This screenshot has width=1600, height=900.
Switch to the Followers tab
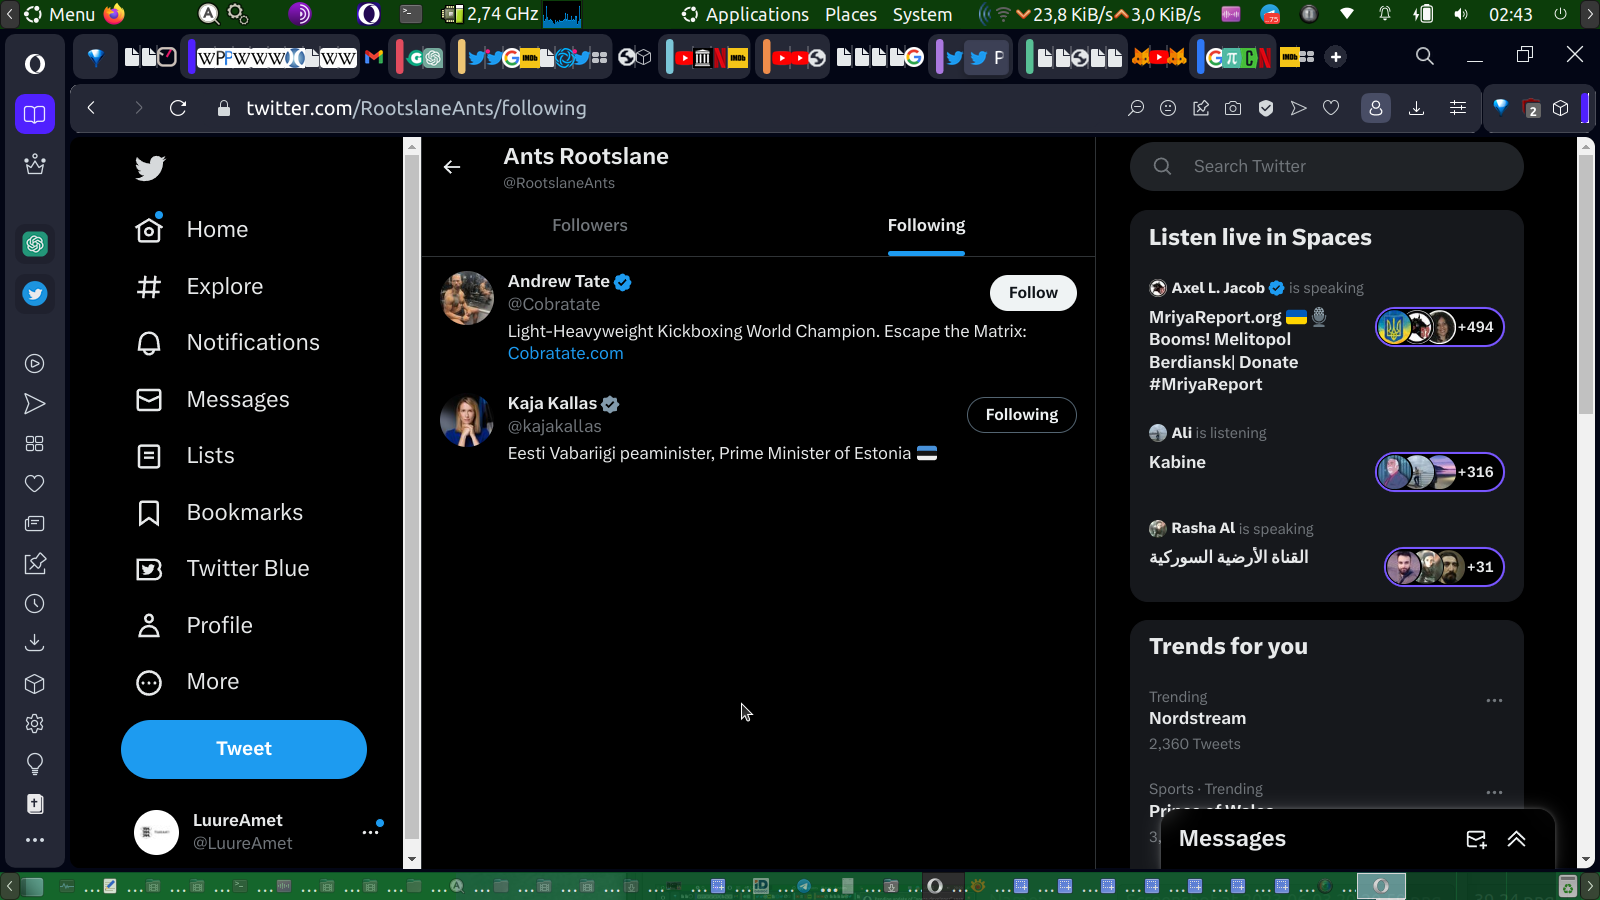click(x=589, y=226)
